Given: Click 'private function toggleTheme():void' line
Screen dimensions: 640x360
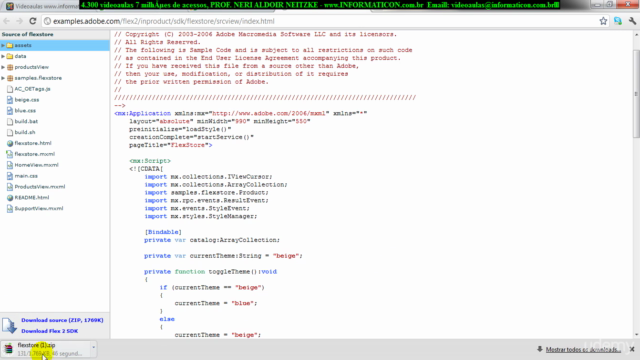Looking at the screenshot, I should pos(210,271).
